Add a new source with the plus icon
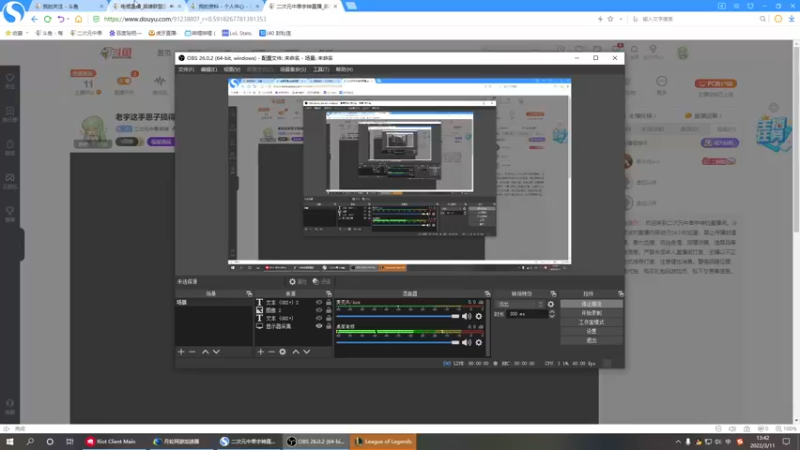 [261, 352]
